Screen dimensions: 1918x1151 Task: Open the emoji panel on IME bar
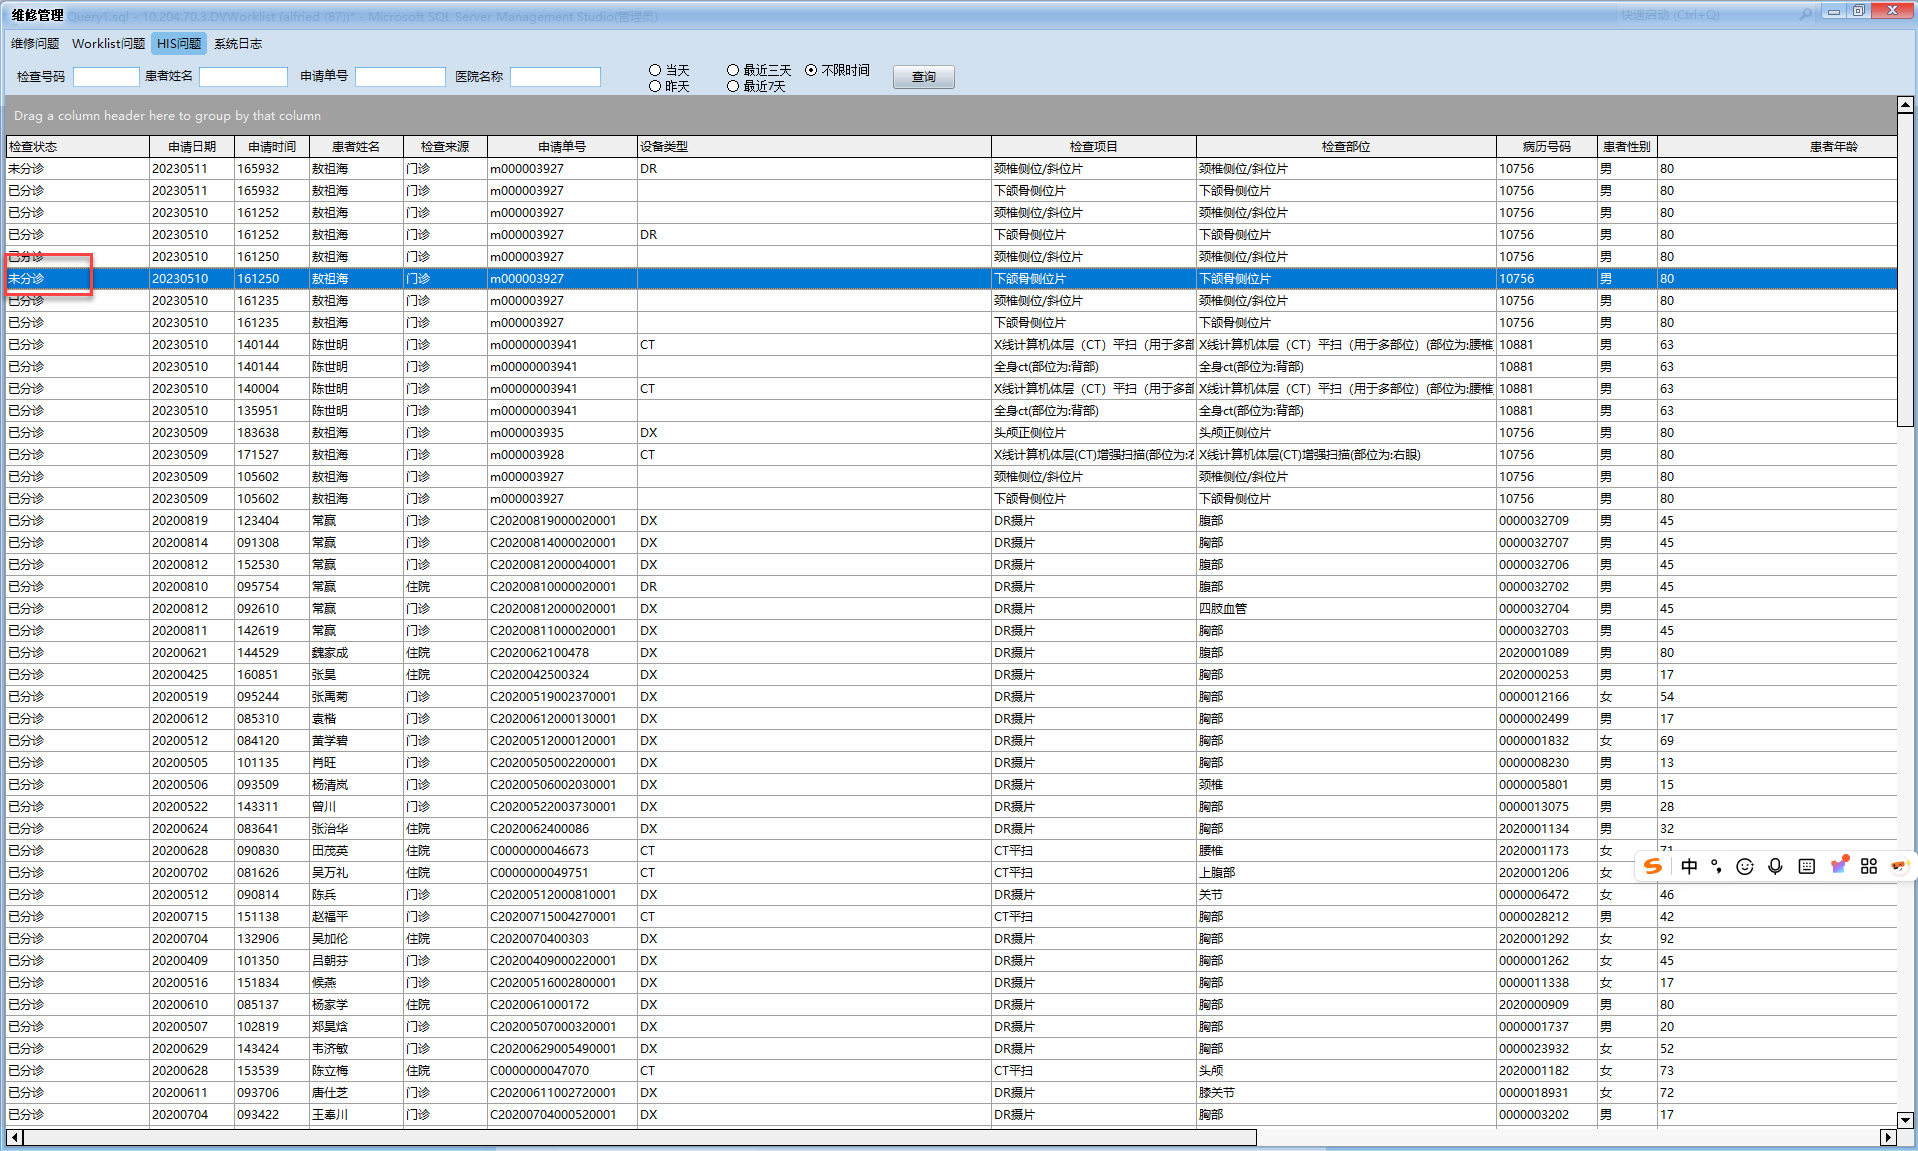[x=1745, y=866]
